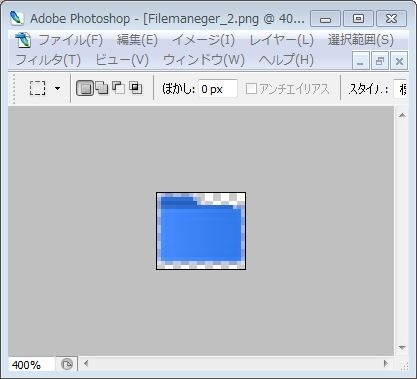The height and width of the screenshot is (379, 417).
Task: Minimize the Adobe Photoshop window
Action: (x=325, y=18)
